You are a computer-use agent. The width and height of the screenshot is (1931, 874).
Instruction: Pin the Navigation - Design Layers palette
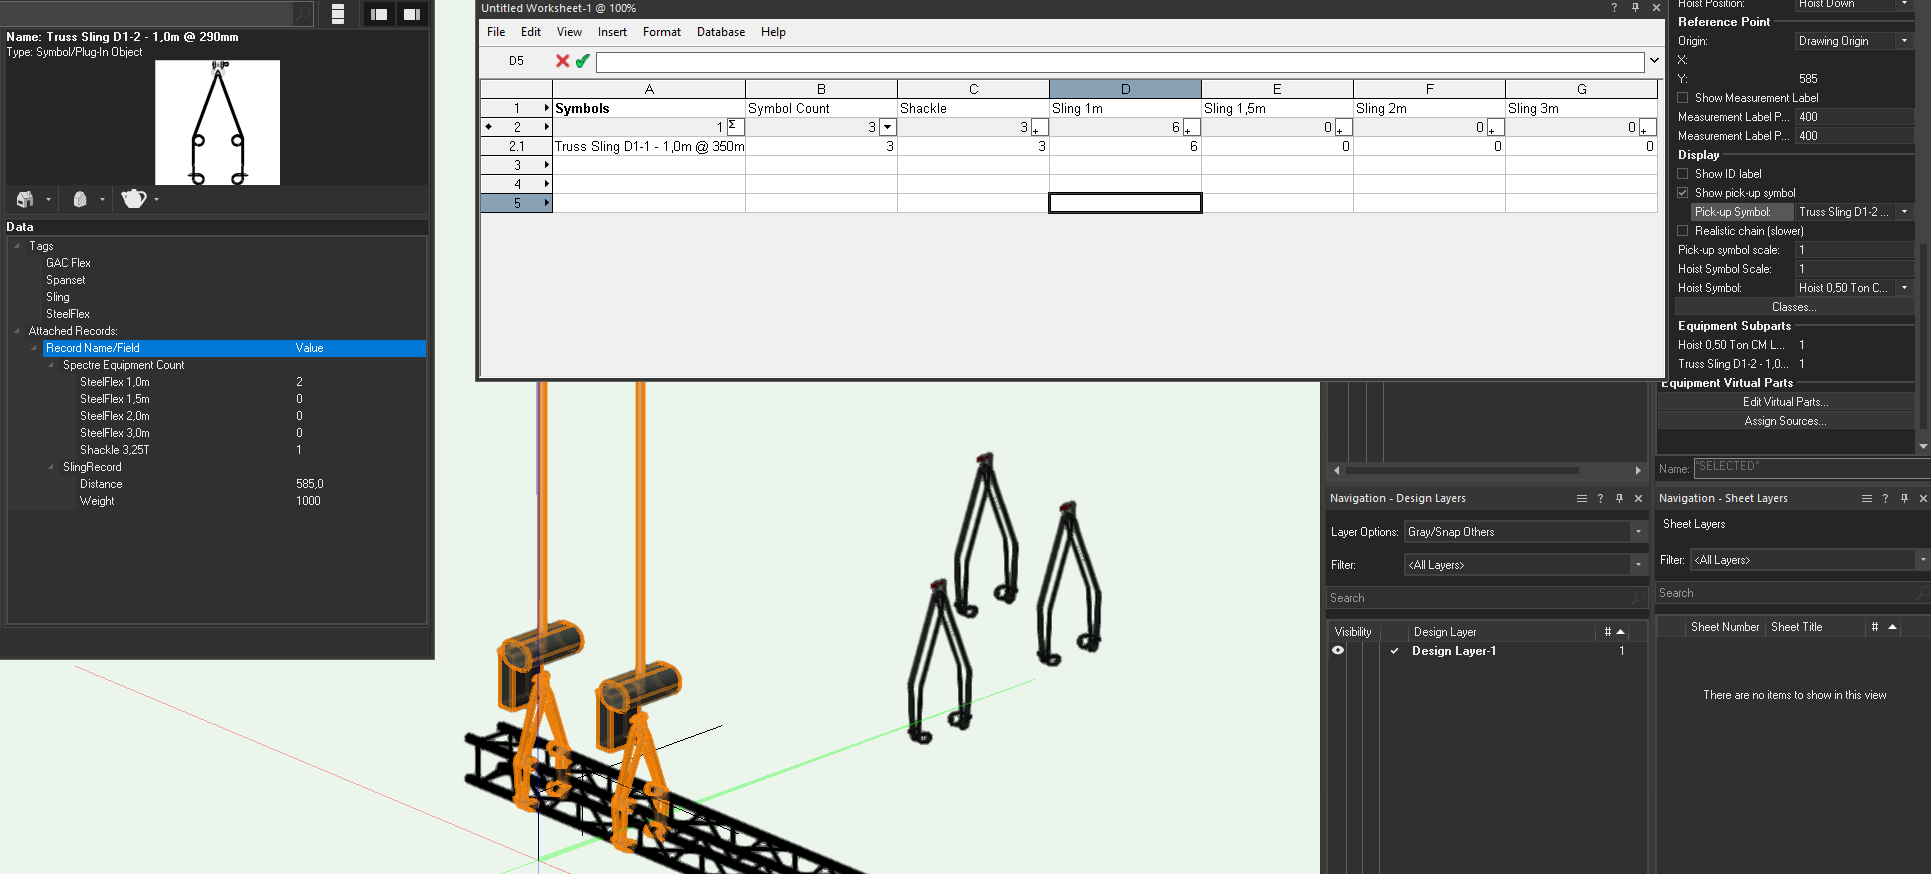pyautogui.click(x=1619, y=498)
